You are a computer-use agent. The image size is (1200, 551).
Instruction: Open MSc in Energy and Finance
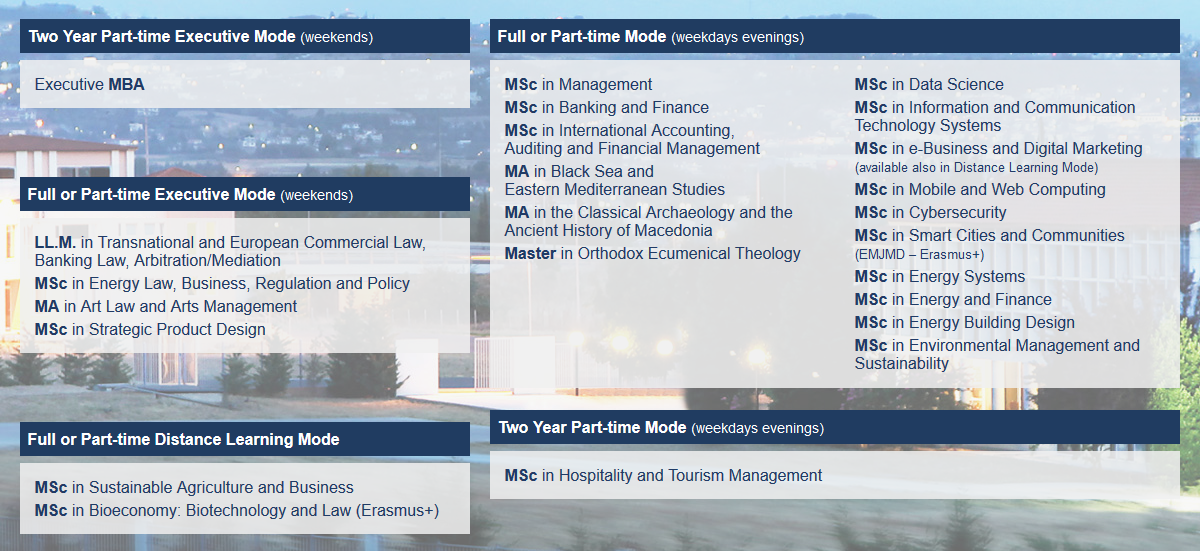coord(953,299)
